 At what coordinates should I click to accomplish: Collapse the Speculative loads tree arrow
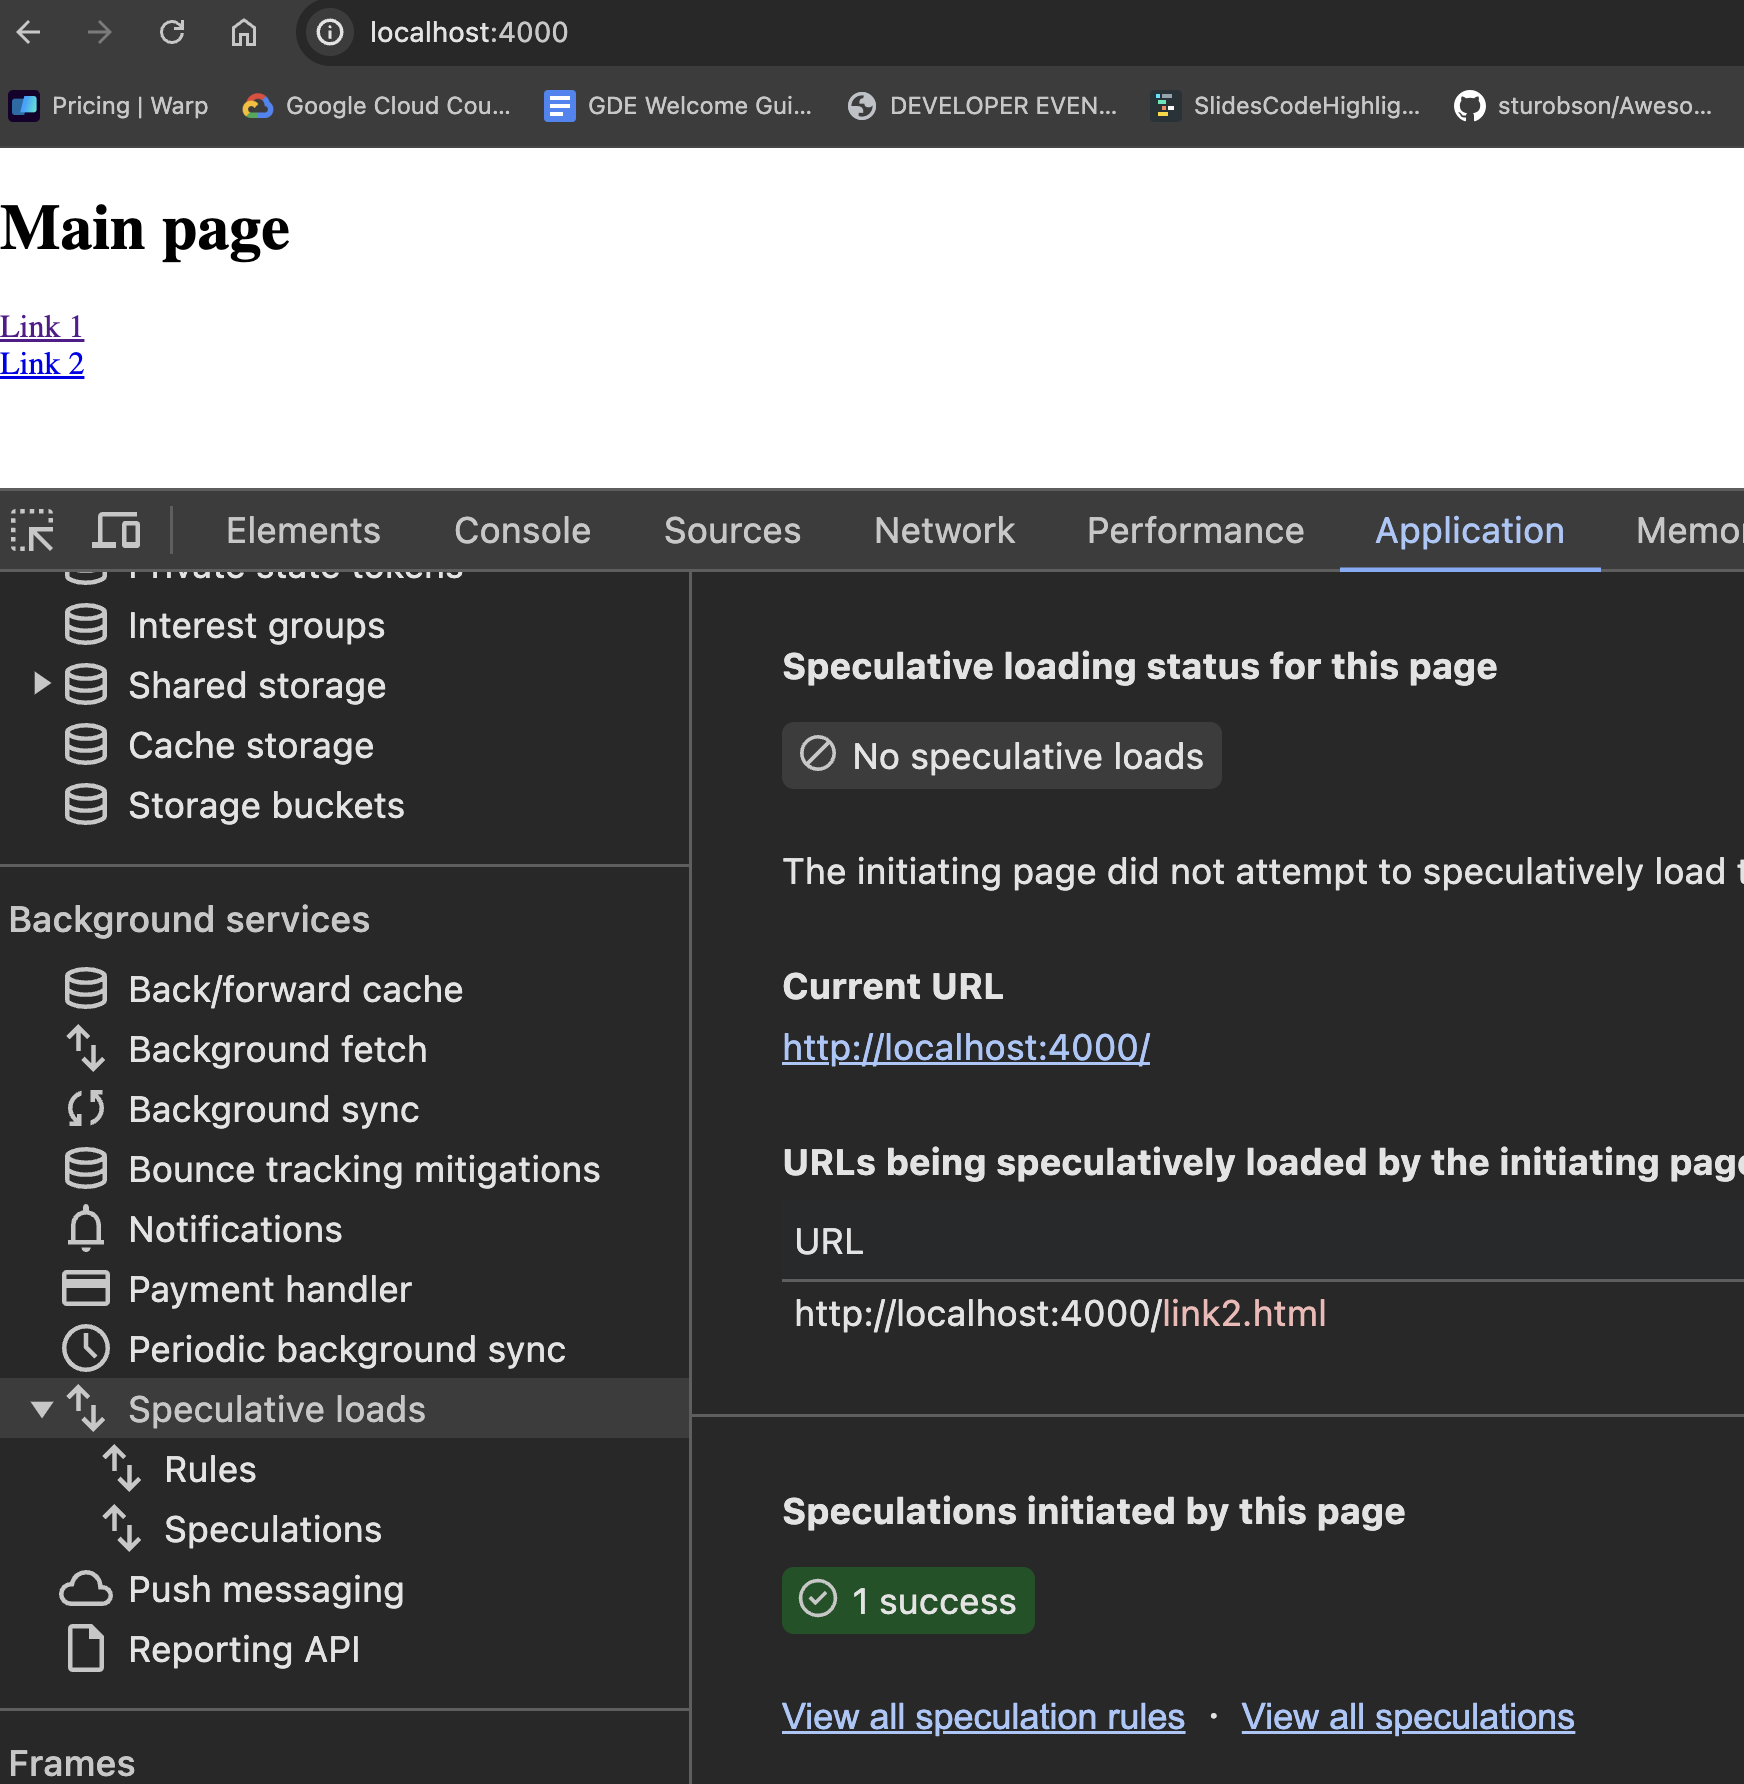[41, 1409]
